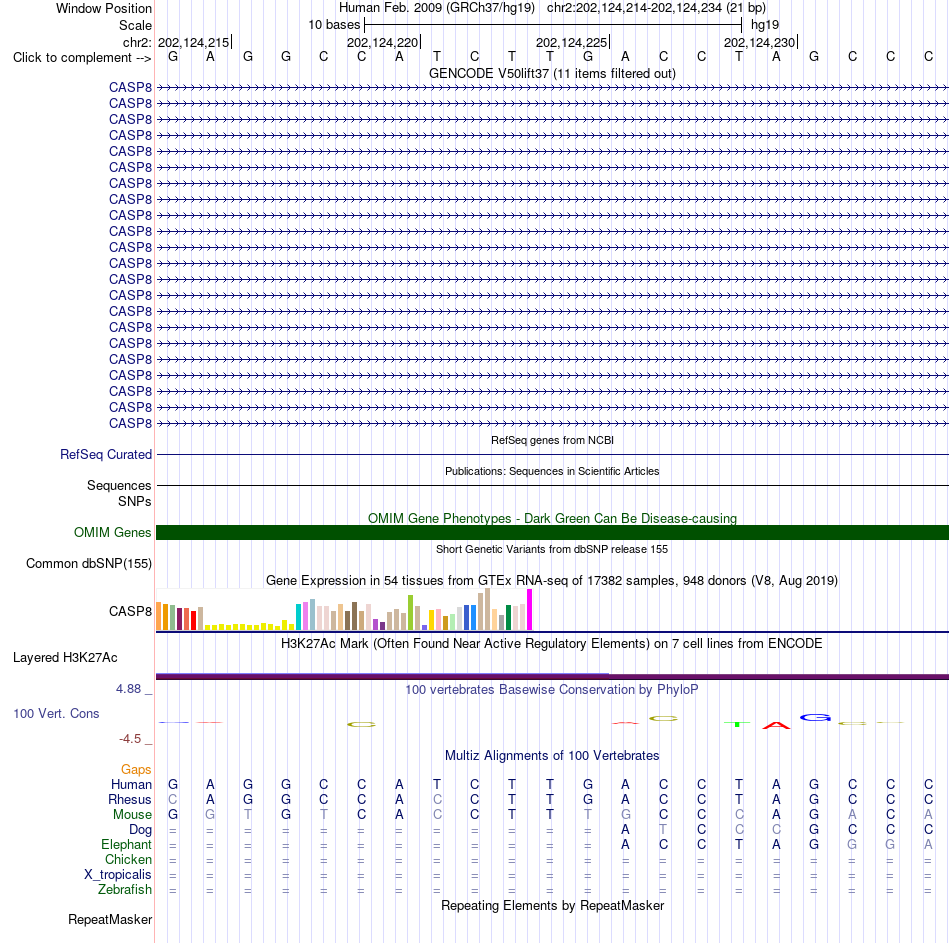This screenshot has height=943, width=950.
Task: Open the OMIM Gene Phenotypes track title
Action: (x=552, y=518)
